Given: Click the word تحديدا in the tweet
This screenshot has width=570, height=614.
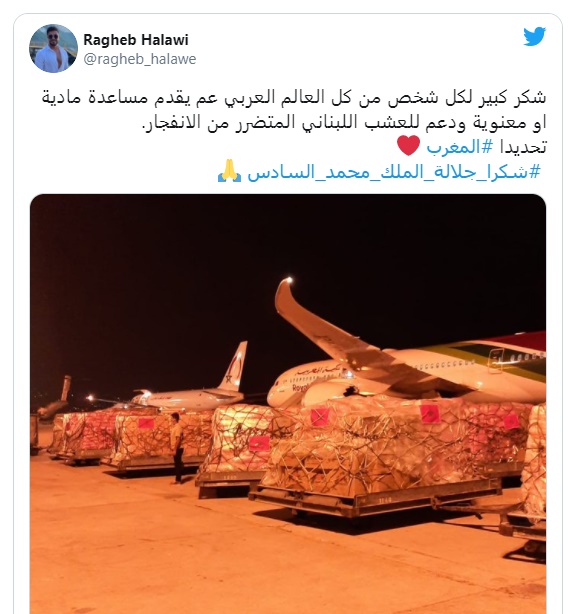Looking at the screenshot, I should point(523,147).
